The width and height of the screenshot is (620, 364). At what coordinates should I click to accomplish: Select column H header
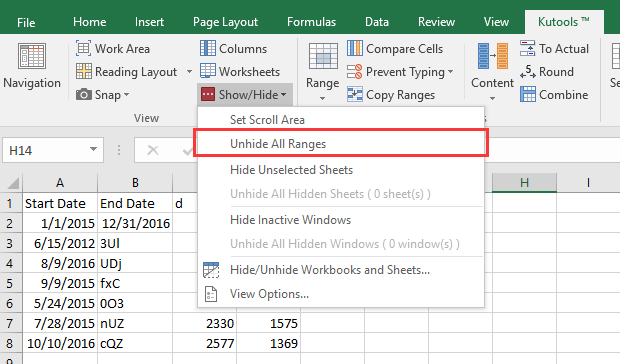(x=524, y=183)
